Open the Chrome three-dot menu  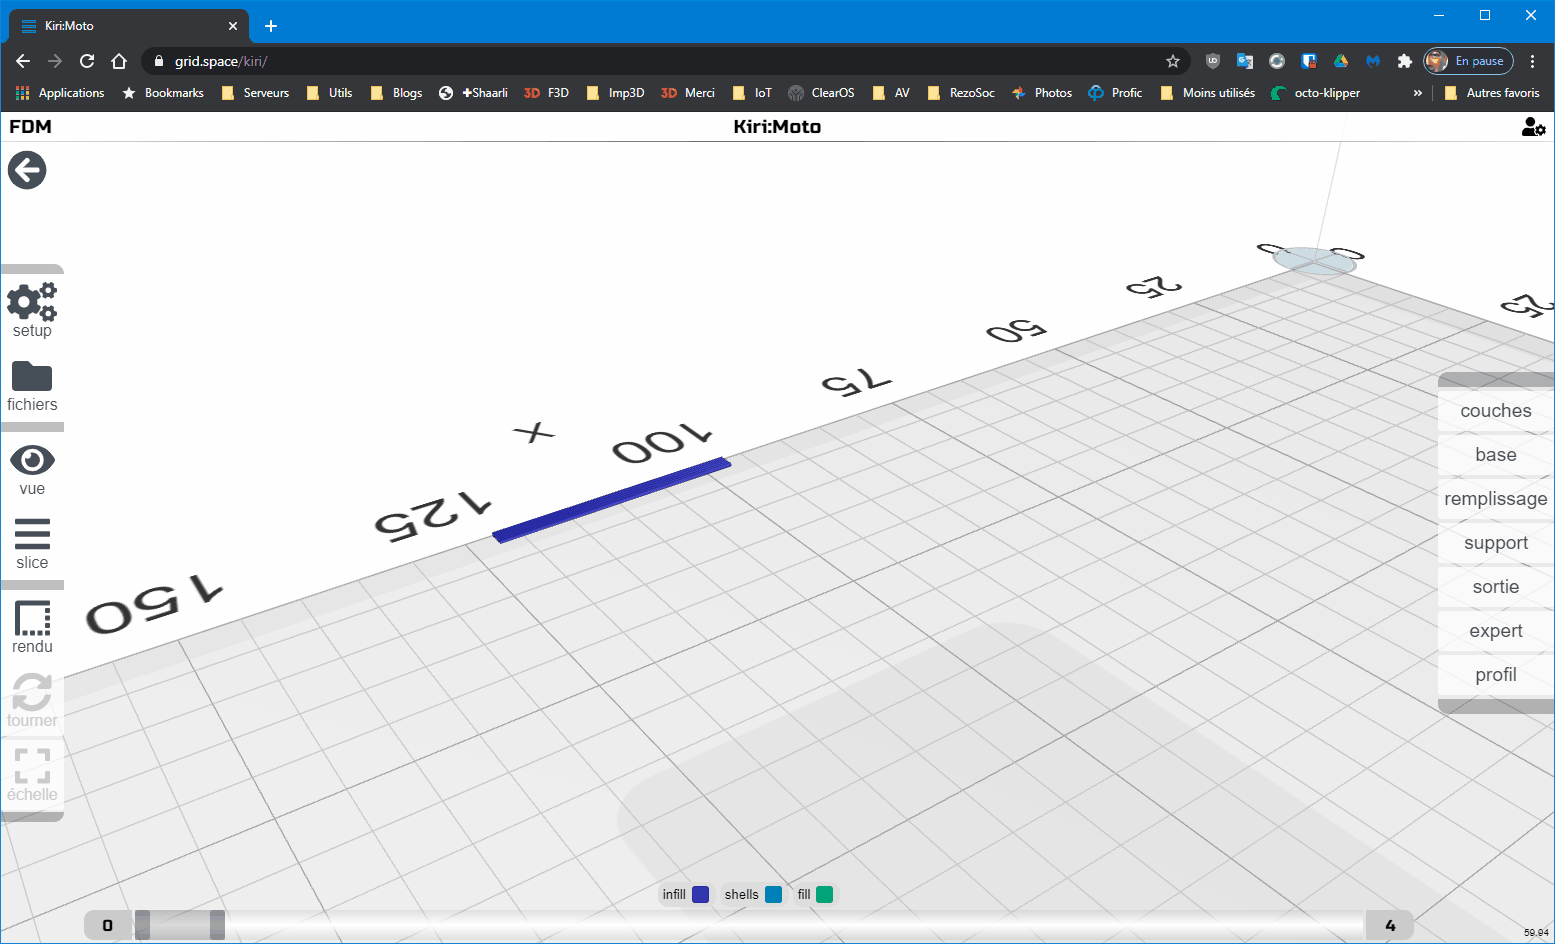1532,61
